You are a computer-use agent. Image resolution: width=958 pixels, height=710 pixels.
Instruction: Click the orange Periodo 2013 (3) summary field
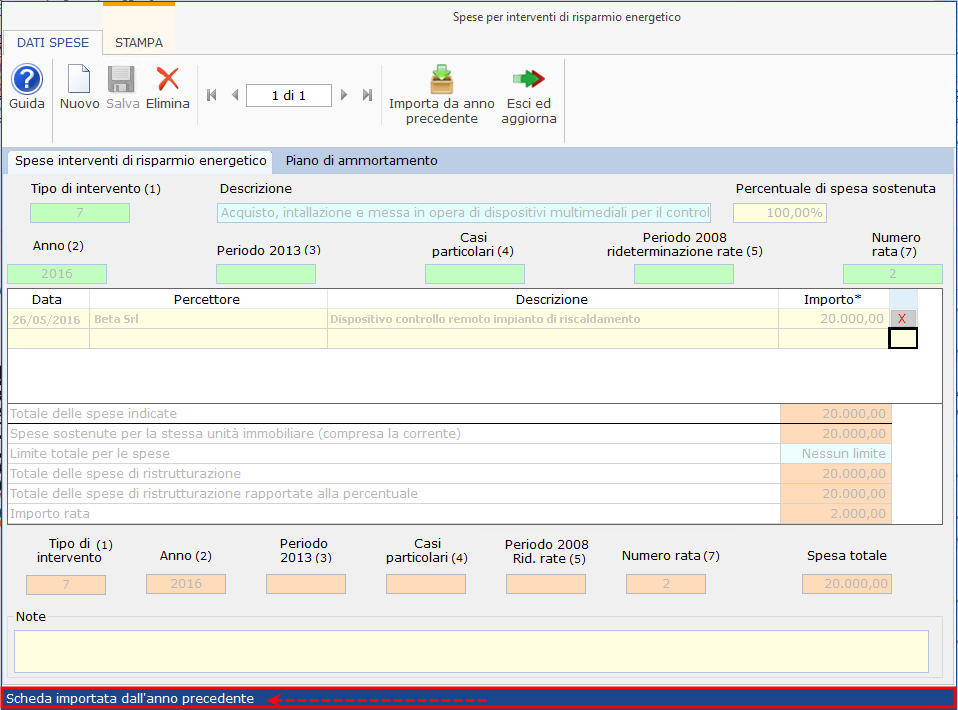click(306, 584)
